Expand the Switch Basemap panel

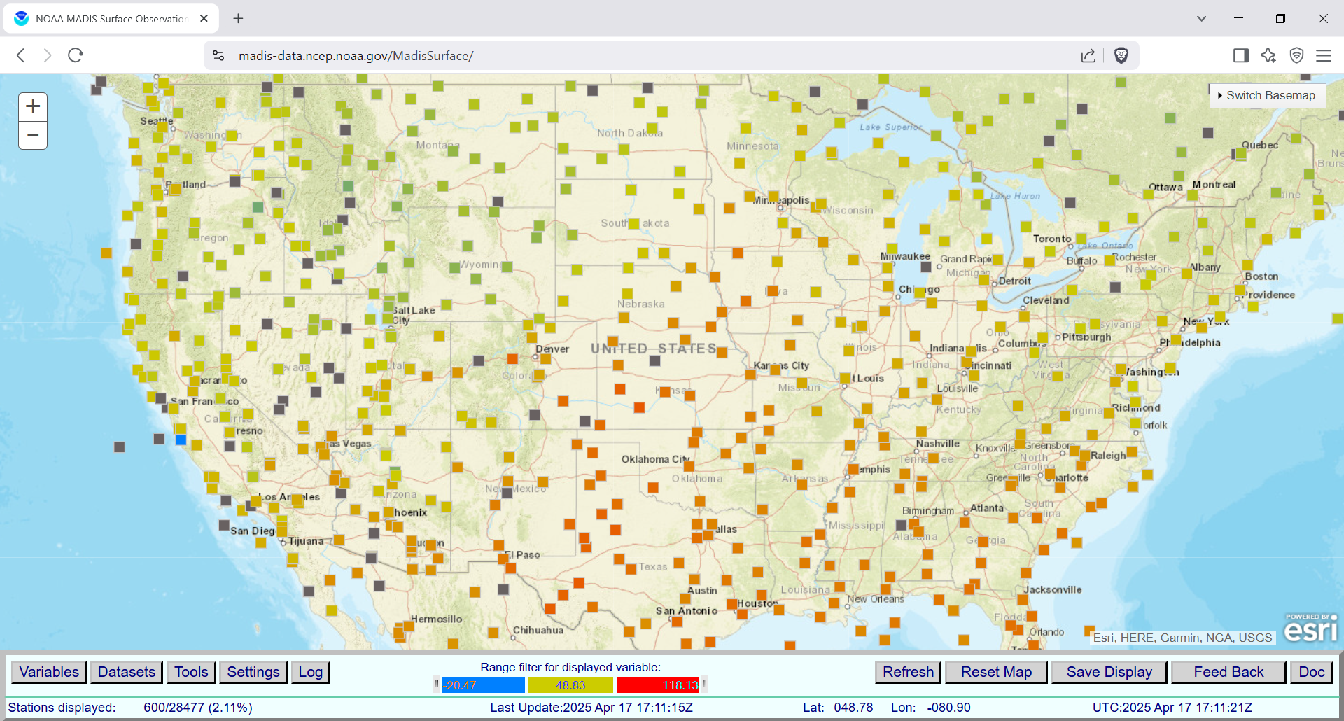[1267, 95]
